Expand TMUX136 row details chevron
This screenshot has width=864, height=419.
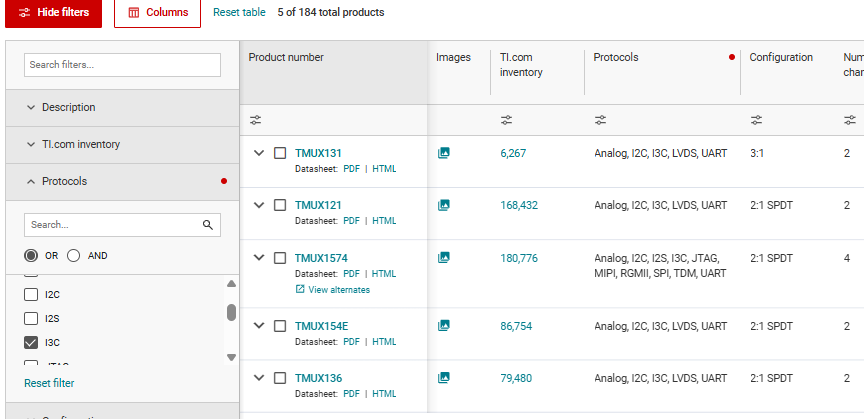click(x=258, y=378)
